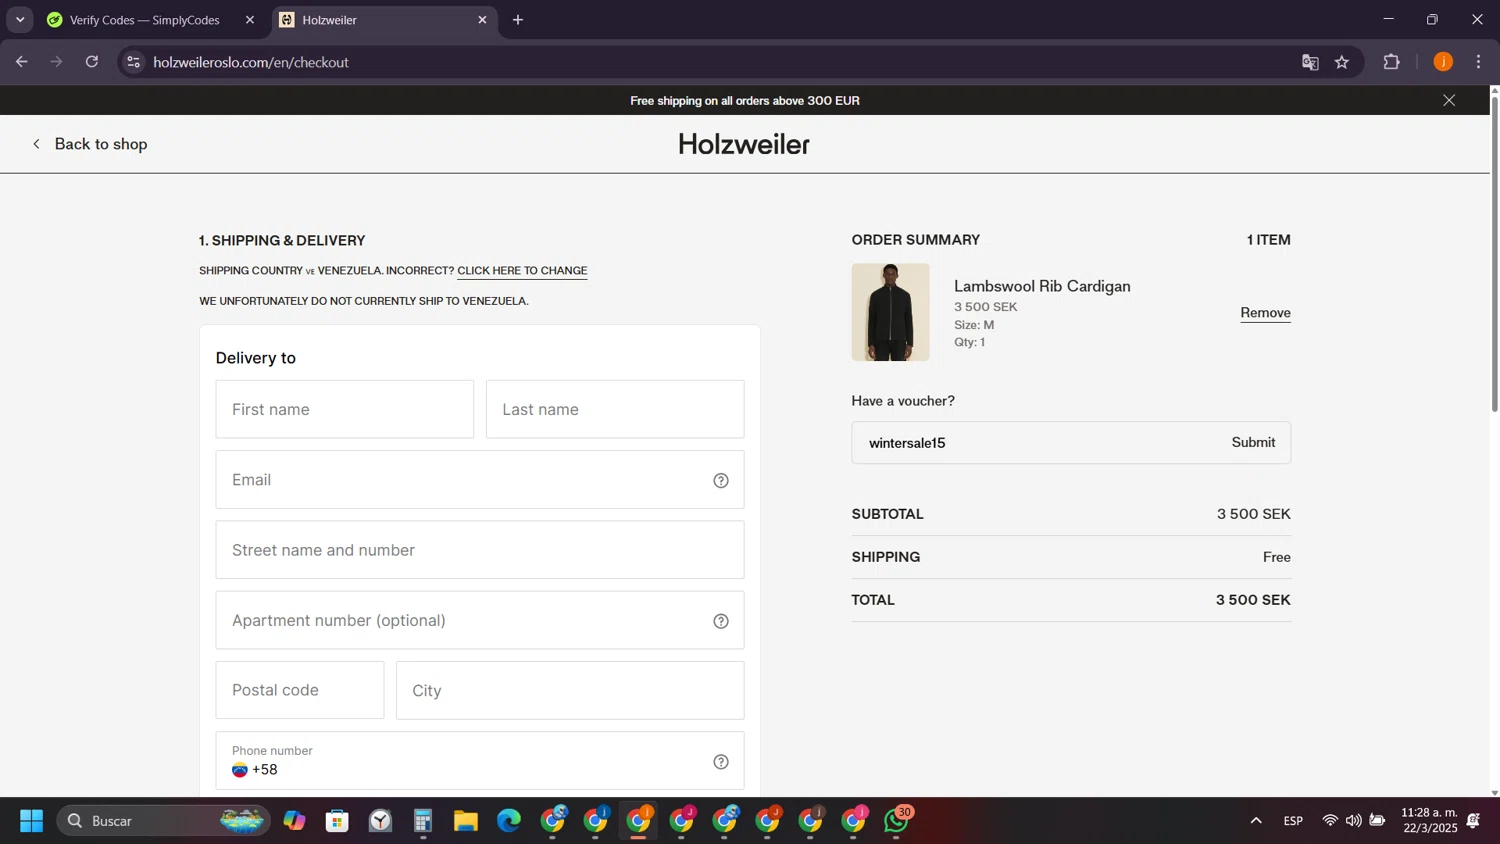Viewport: 1500px width, 844px height.
Task: Open the tab search dropdown arrow
Action: (x=20, y=20)
